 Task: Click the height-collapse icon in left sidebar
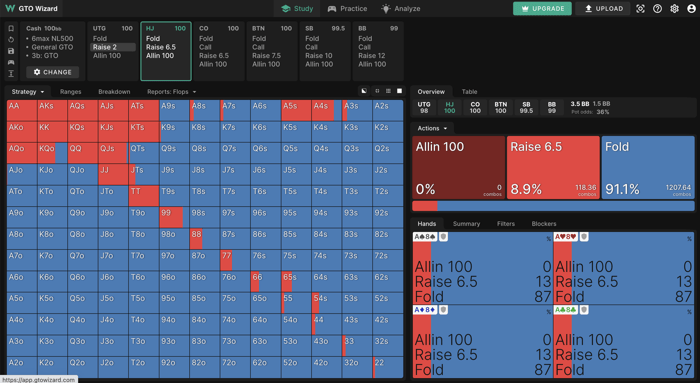pyautogui.click(x=11, y=73)
